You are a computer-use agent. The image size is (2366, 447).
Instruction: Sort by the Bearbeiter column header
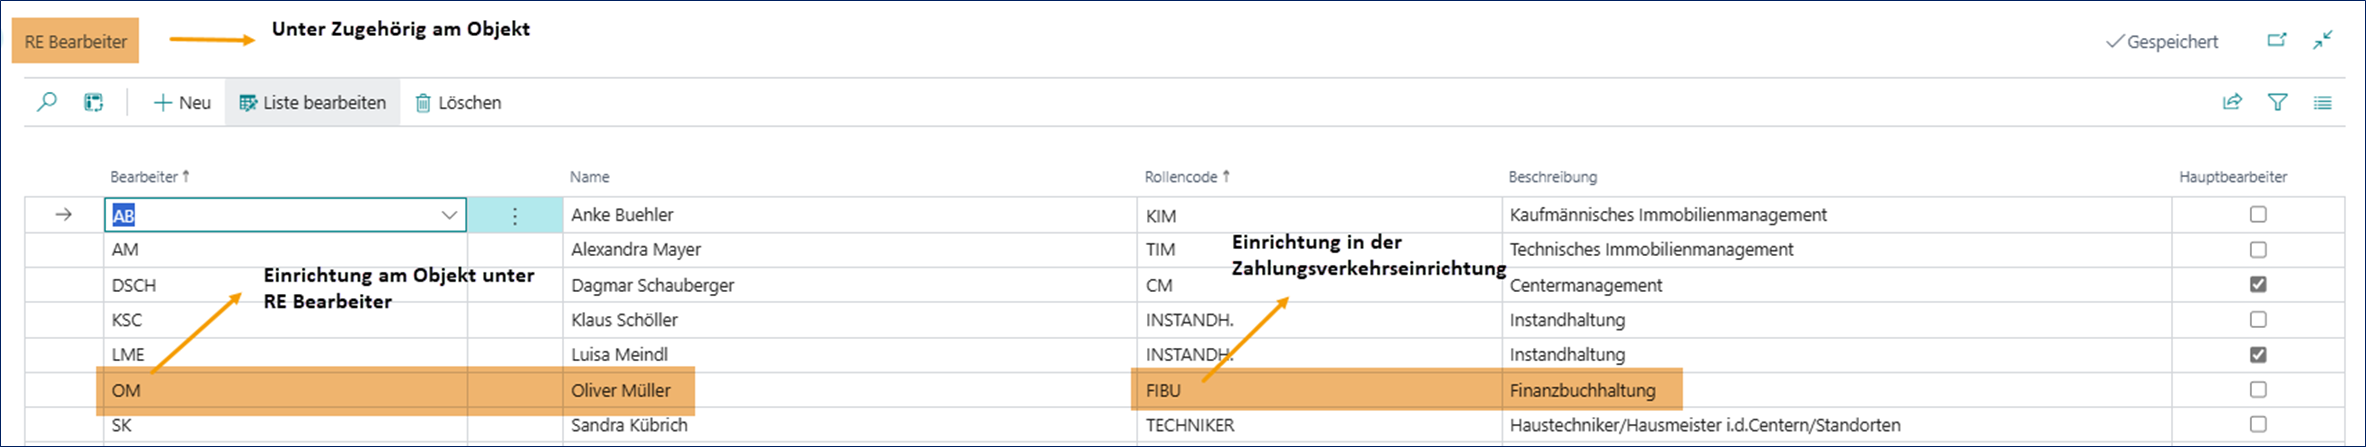(145, 177)
